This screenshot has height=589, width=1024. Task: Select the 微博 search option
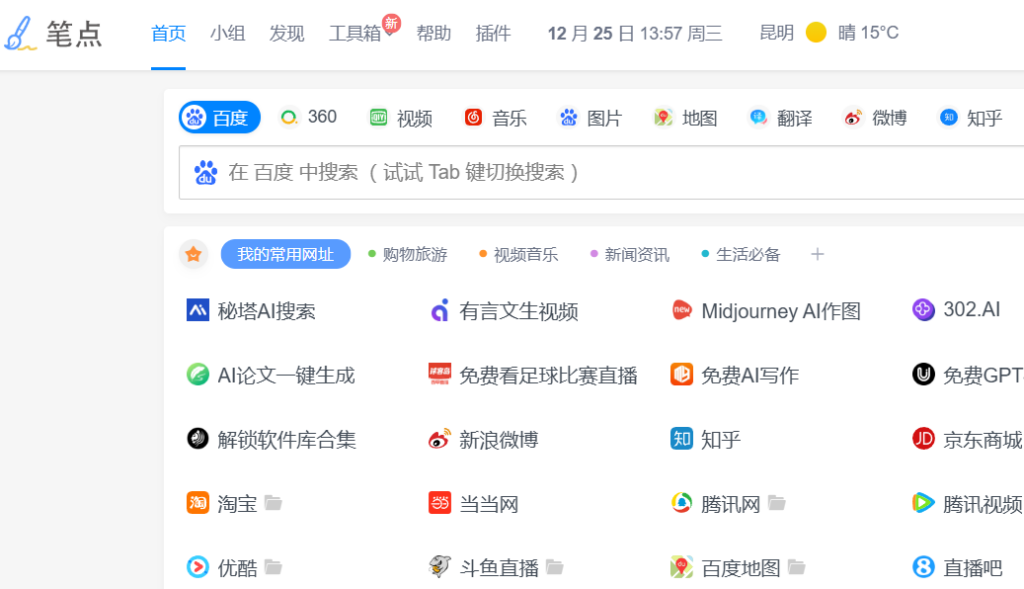point(875,118)
